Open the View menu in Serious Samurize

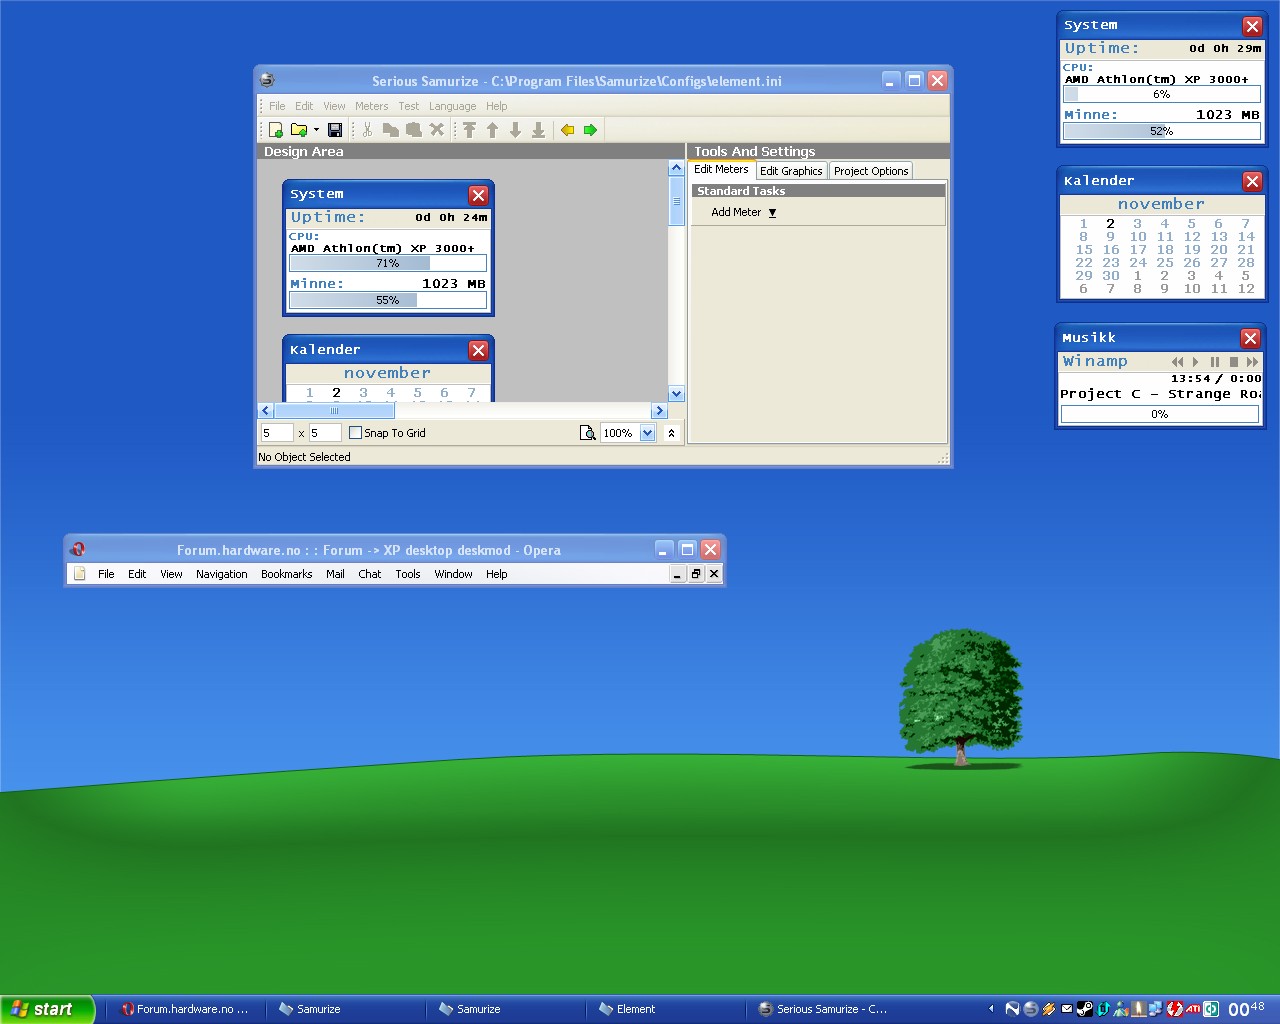click(x=334, y=106)
